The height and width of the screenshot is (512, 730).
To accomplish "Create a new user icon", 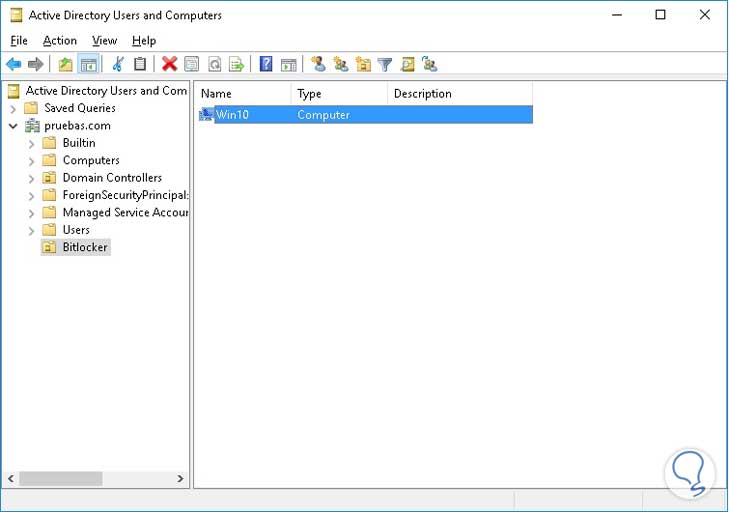I will [318, 64].
